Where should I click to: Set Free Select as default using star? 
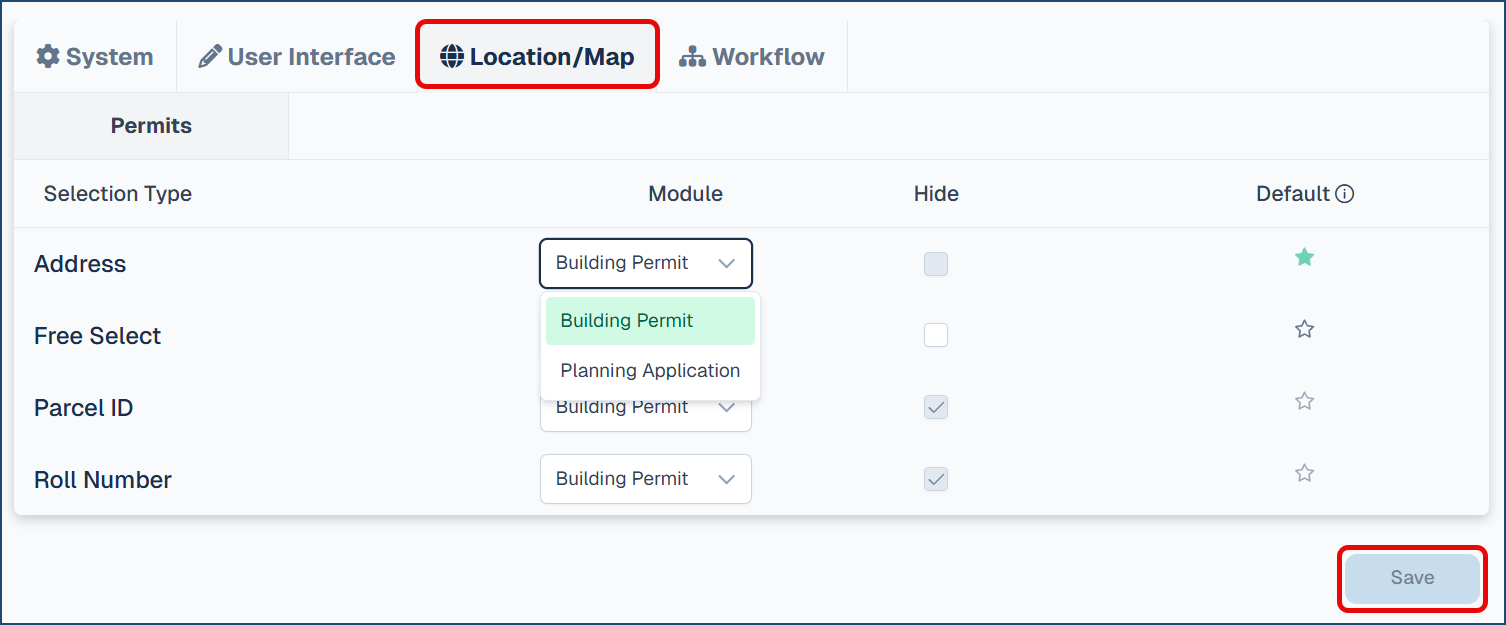click(x=1304, y=329)
